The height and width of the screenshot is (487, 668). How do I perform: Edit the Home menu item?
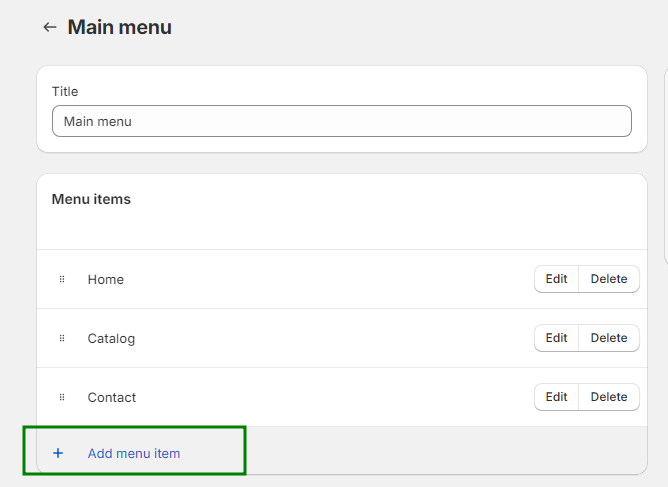point(556,279)
